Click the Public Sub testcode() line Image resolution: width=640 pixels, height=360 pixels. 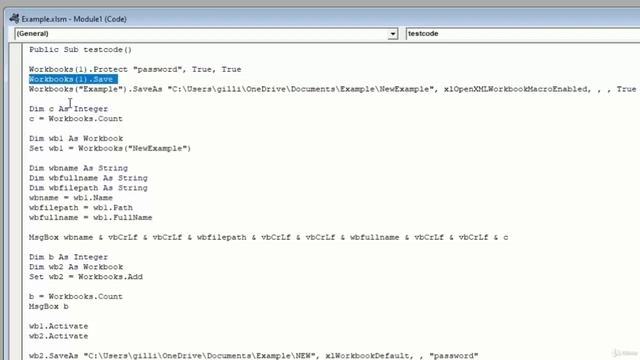pos(80,50)
